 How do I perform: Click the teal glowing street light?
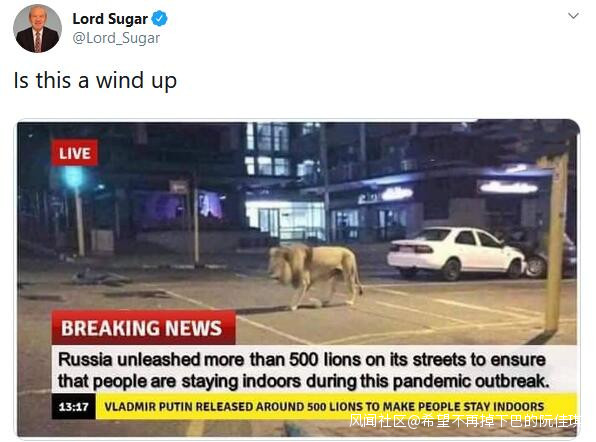click(x=74, y=177)
